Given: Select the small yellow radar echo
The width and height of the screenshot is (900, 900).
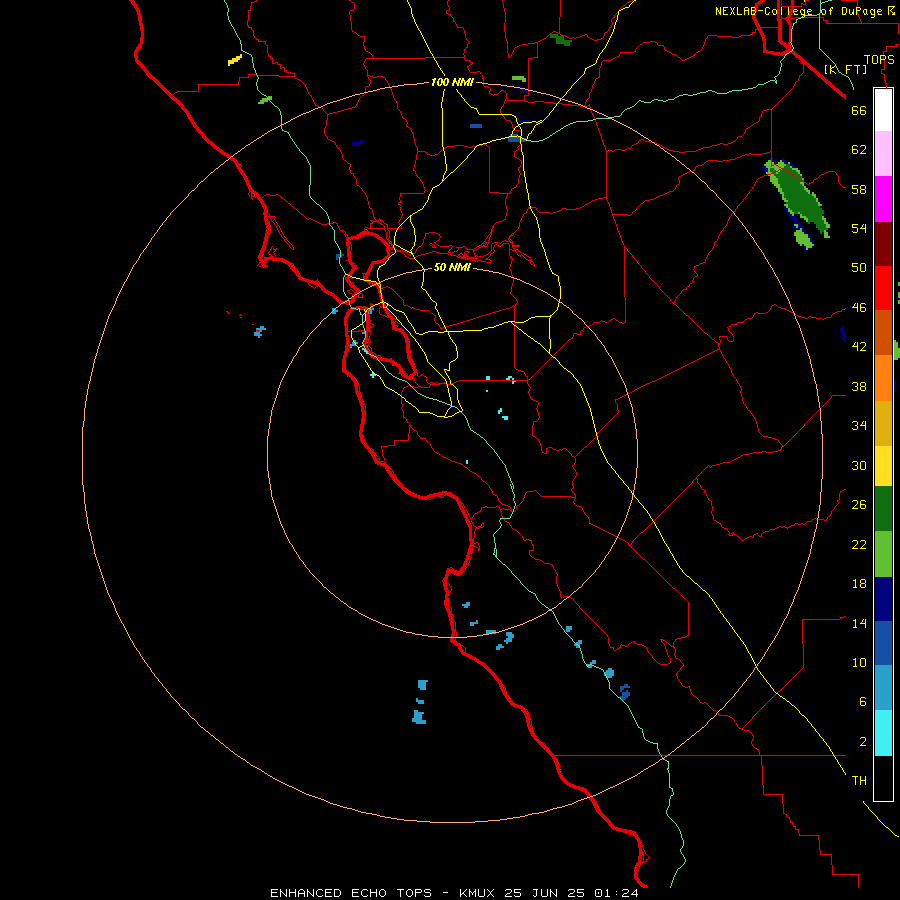Looking at the screenshot, I should pos(235,60).
